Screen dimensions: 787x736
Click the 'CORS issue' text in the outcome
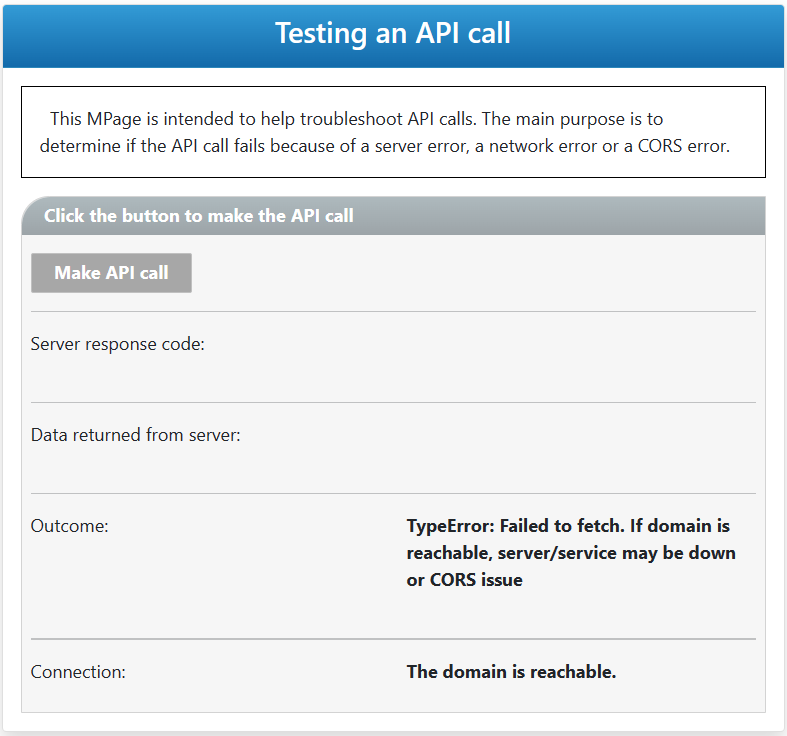click(x=476, y=580)
